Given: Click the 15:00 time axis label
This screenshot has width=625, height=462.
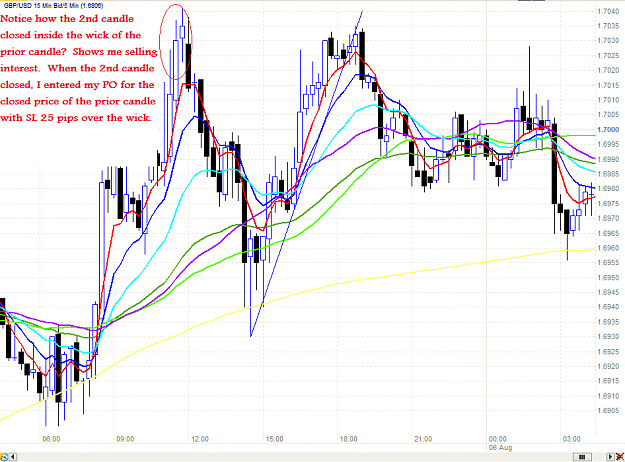Looking at the screenshot, I should 274,439.
